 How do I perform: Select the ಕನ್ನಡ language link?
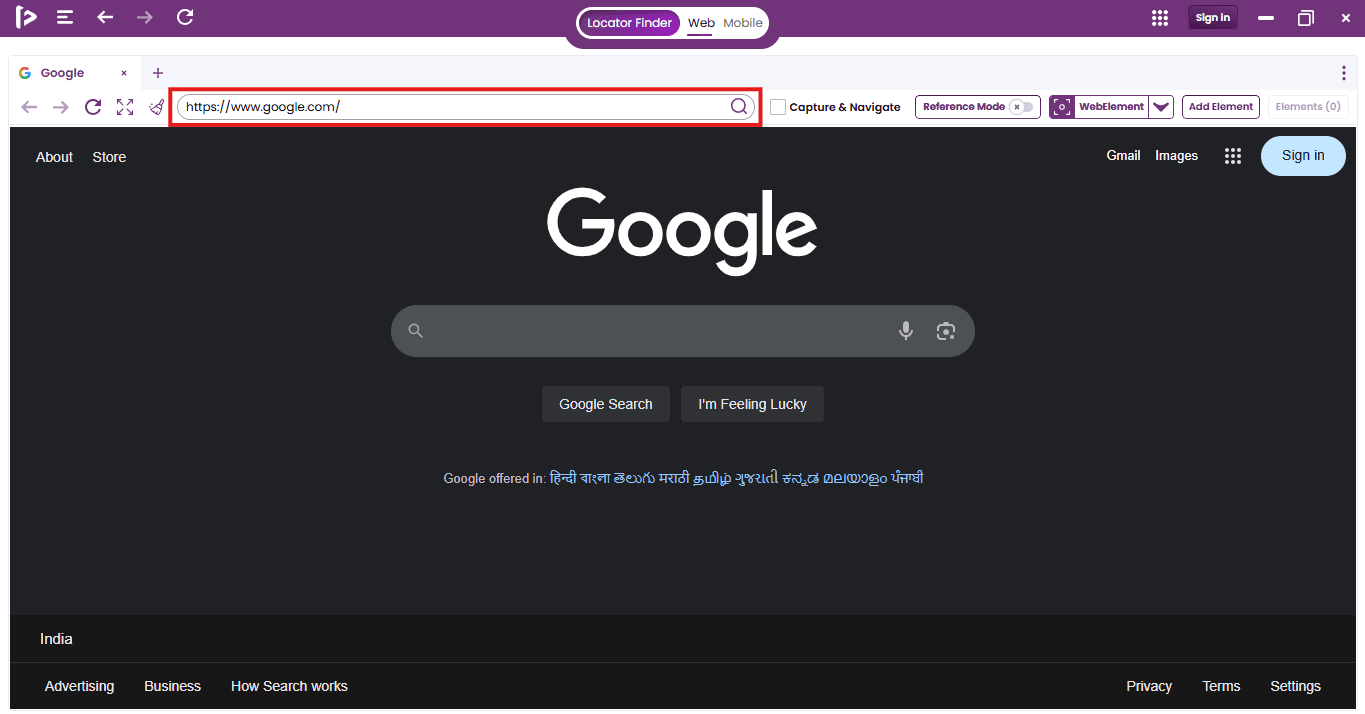(x=802, y=478)
